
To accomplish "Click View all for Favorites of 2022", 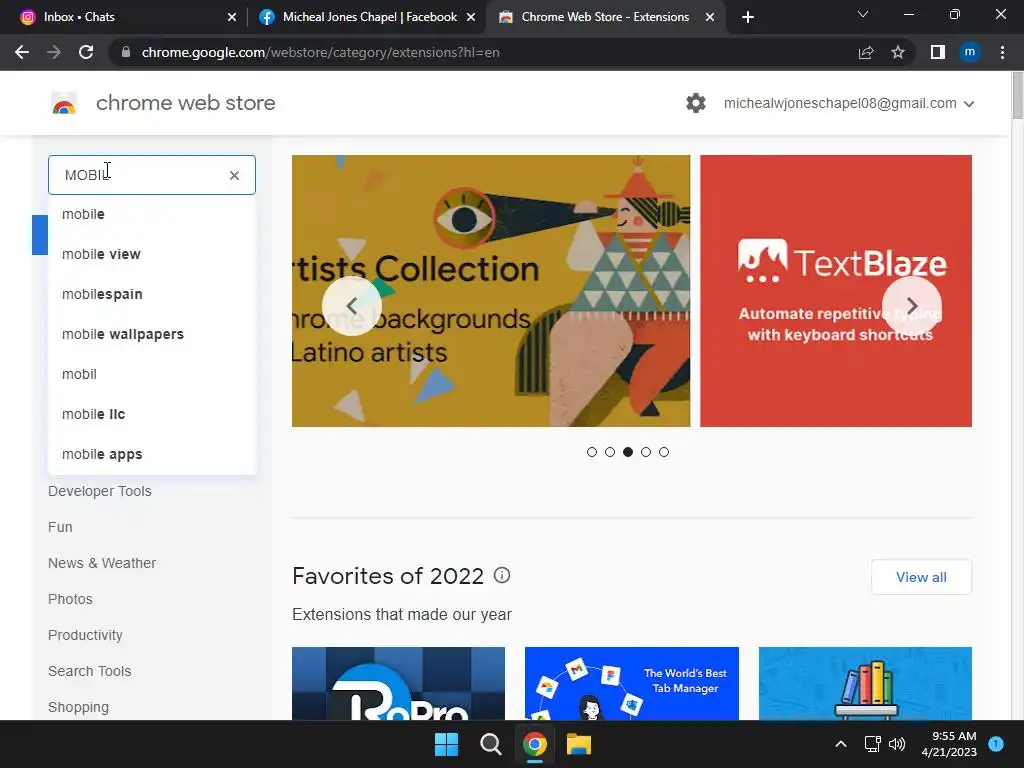I will click(921, 577).
